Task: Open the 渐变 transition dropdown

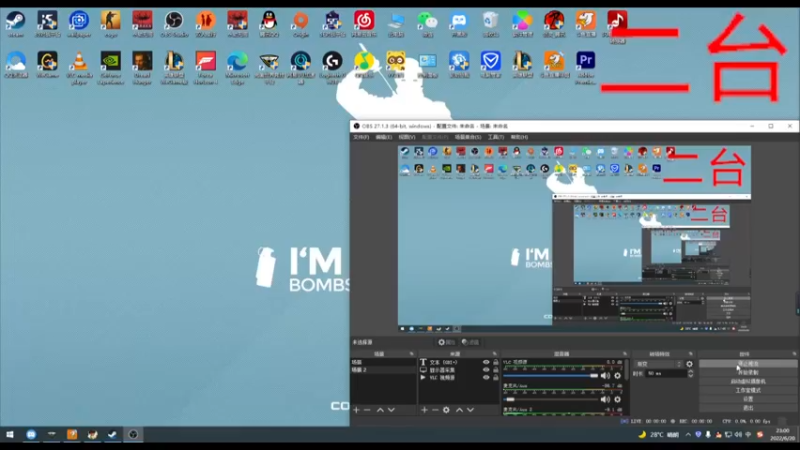Action: 659,364
